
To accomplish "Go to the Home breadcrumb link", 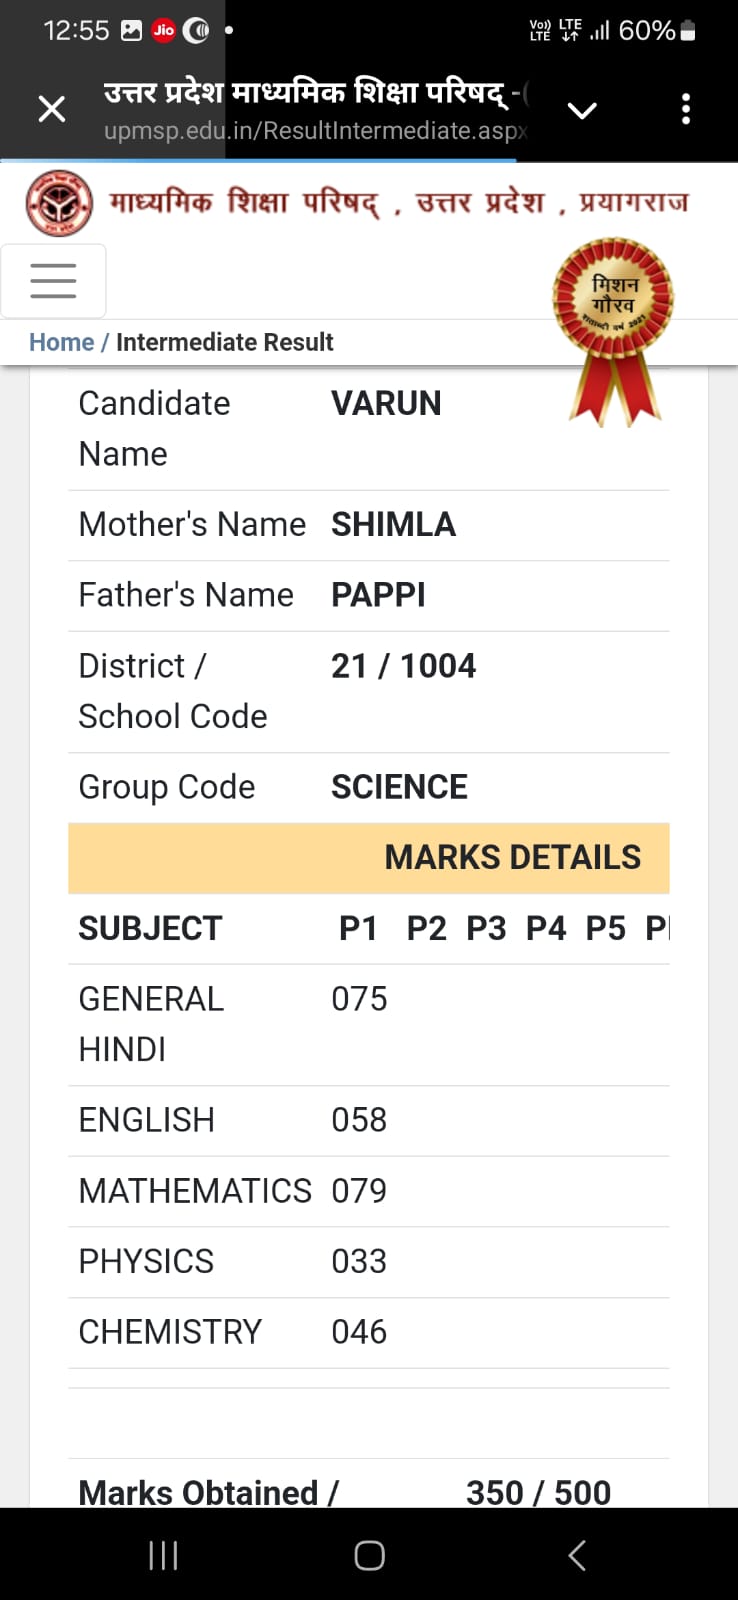I will pos(61,342).
